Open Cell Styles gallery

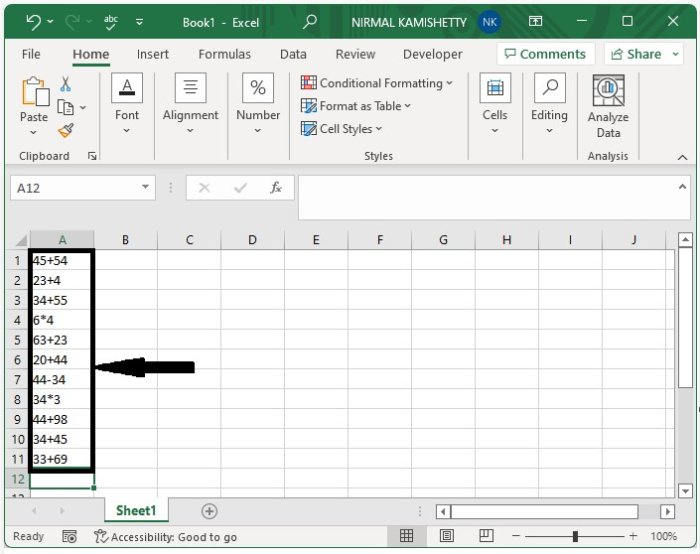(x=342, y=129)
